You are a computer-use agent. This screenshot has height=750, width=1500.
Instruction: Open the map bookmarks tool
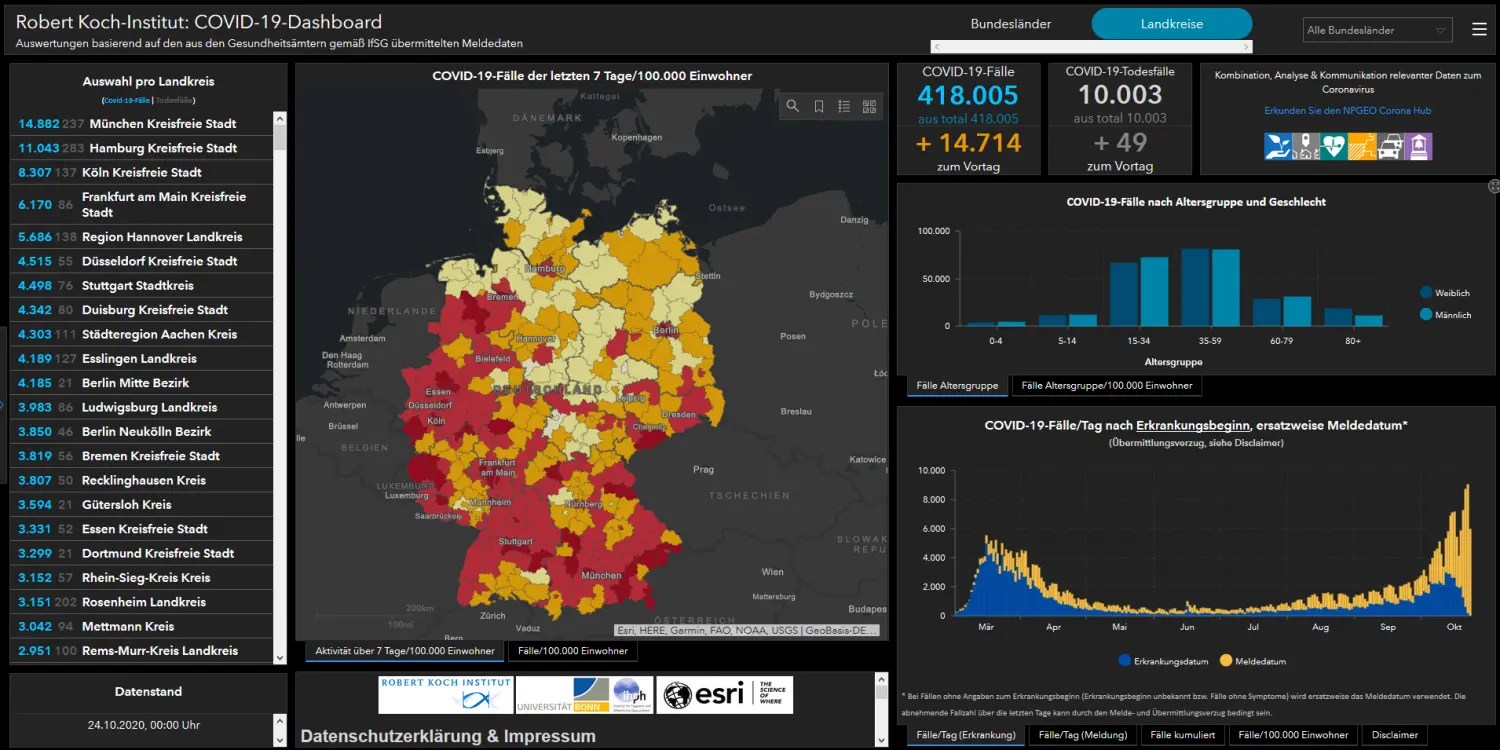coord(819,105)
